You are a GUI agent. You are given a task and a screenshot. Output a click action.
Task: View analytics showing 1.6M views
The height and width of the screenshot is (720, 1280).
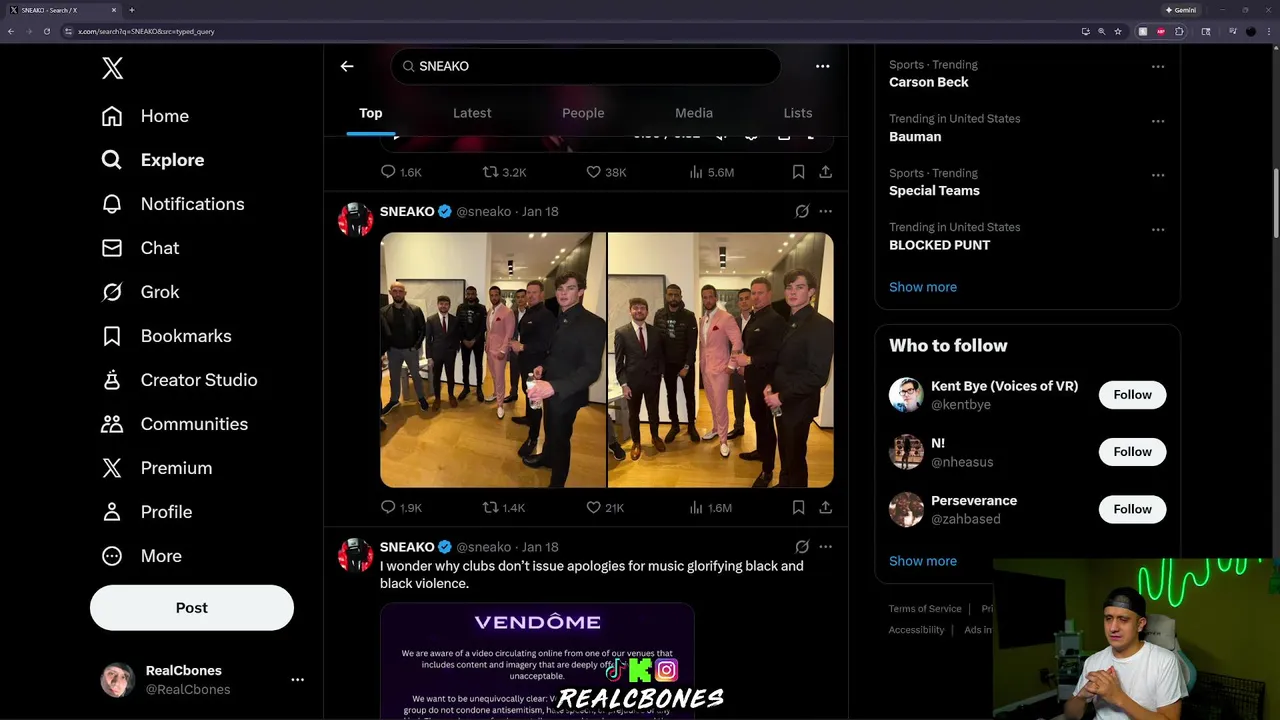pyautogui.click(x=711, y=508)
